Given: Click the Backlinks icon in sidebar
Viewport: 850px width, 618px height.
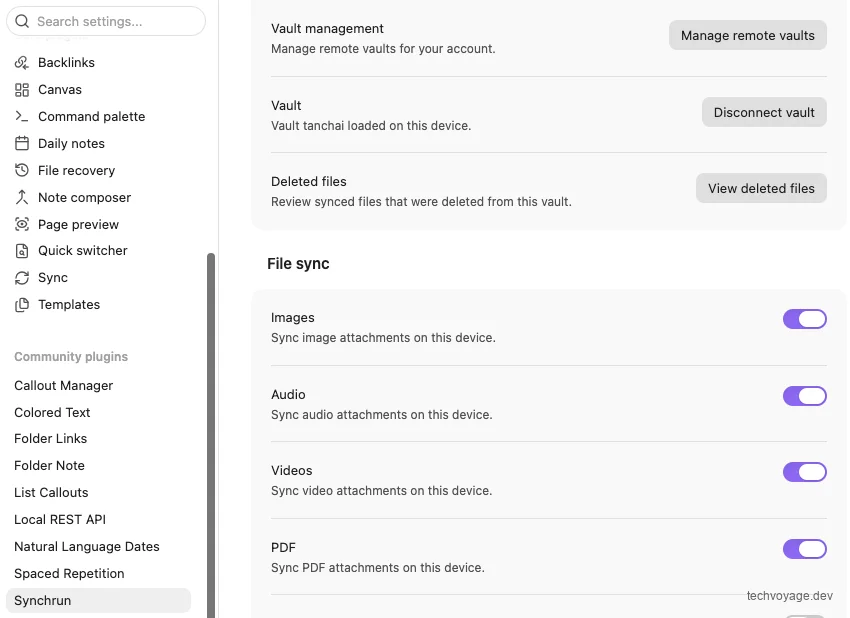Looking at the screenshot, I should click(x=22, y=62).
